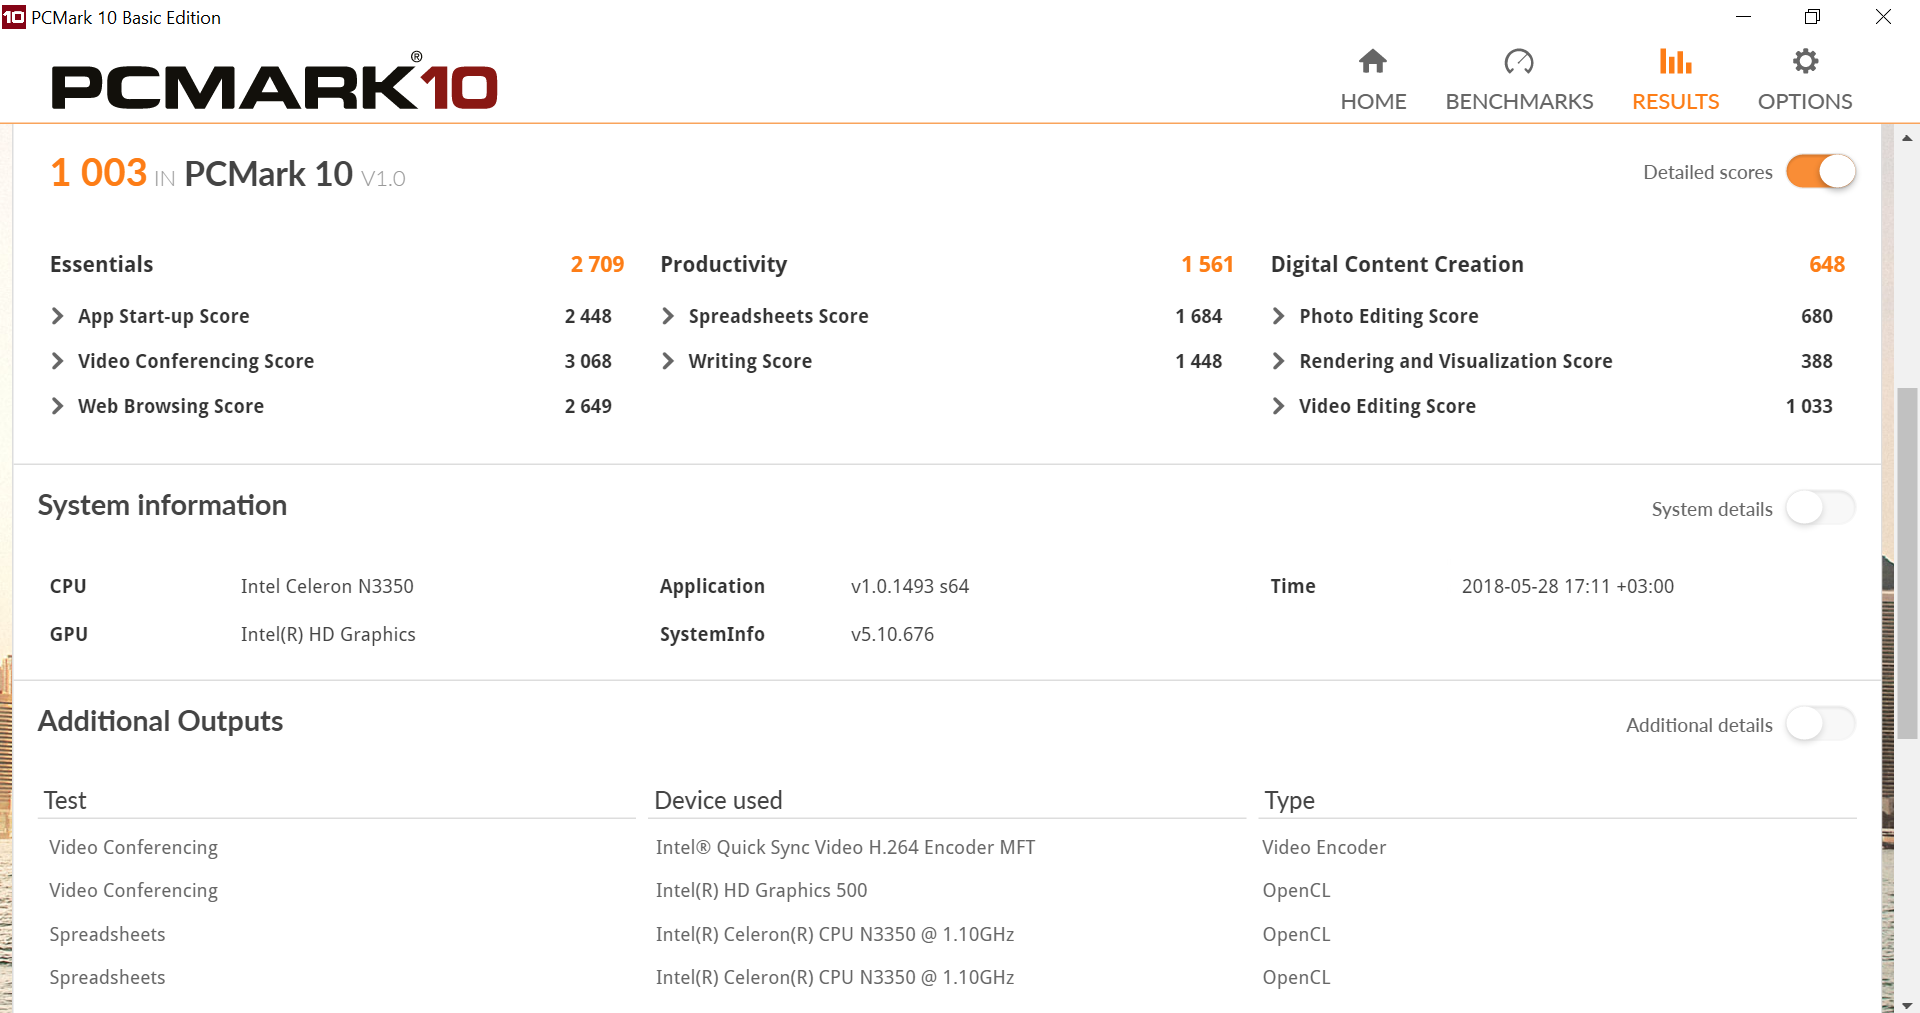Screen dimensions: 1920x1013
Task: Click the Intel Celeron N3350 CPU value
Action: pyautogui.click(x=327, y=586)
